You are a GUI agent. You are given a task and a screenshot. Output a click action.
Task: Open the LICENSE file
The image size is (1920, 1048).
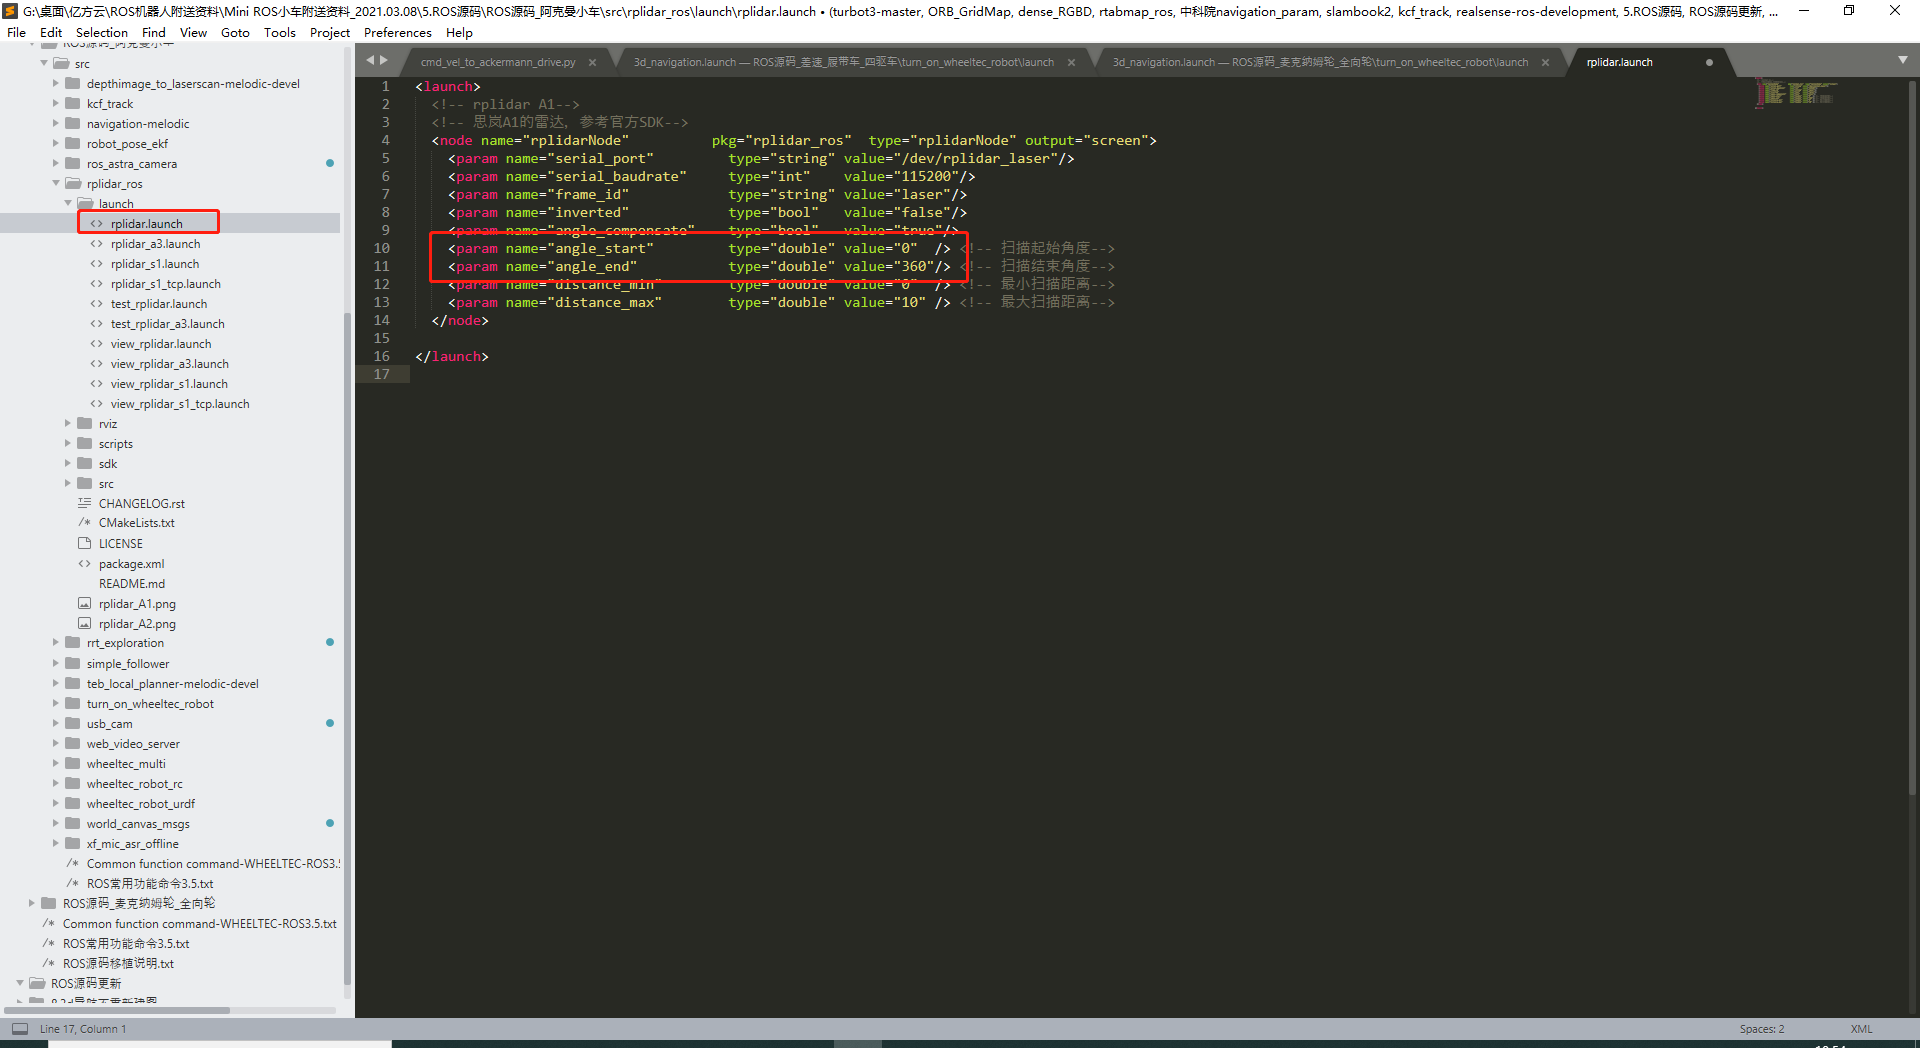[x=120, y=544]
